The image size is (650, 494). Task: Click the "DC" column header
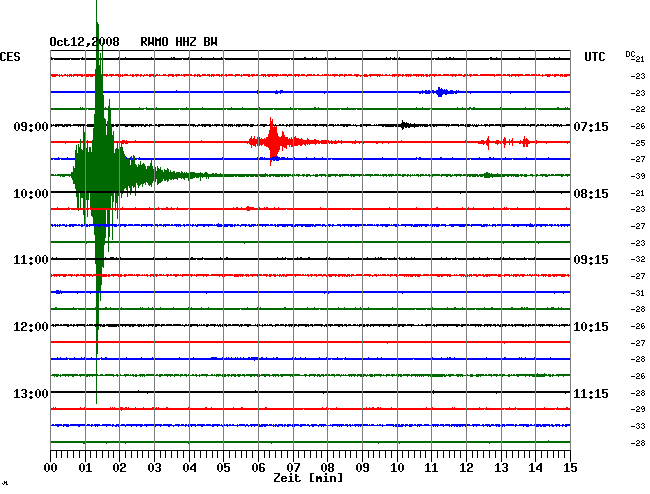click(630, 54)
